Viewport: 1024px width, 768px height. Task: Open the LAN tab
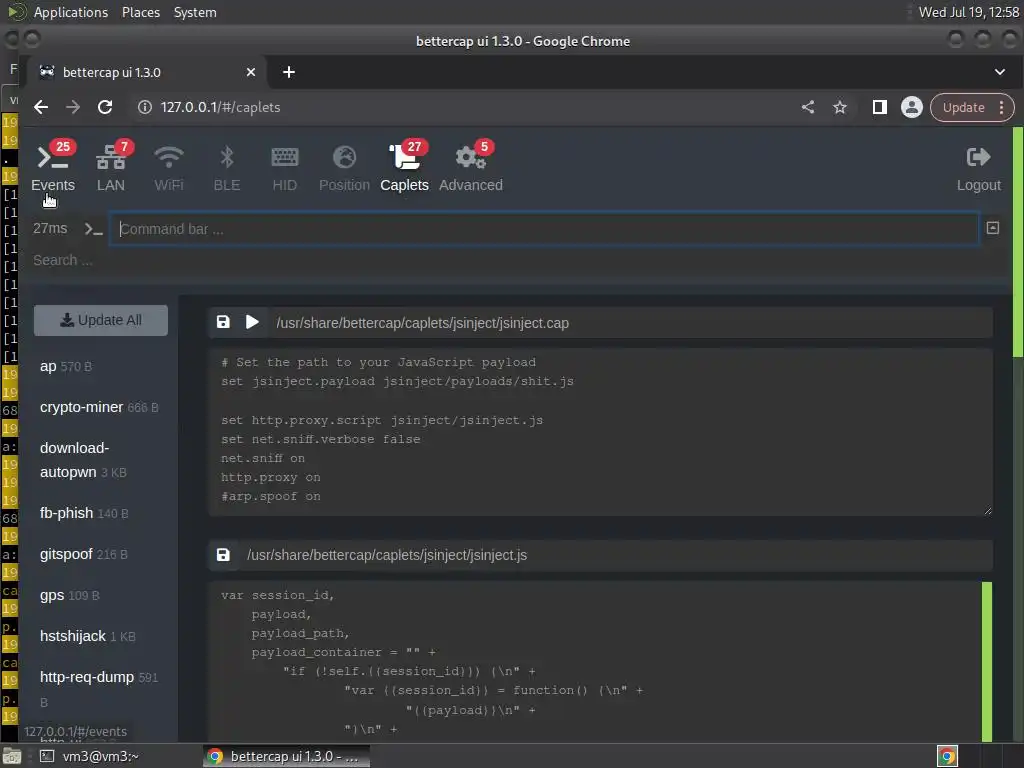(111, 167)
